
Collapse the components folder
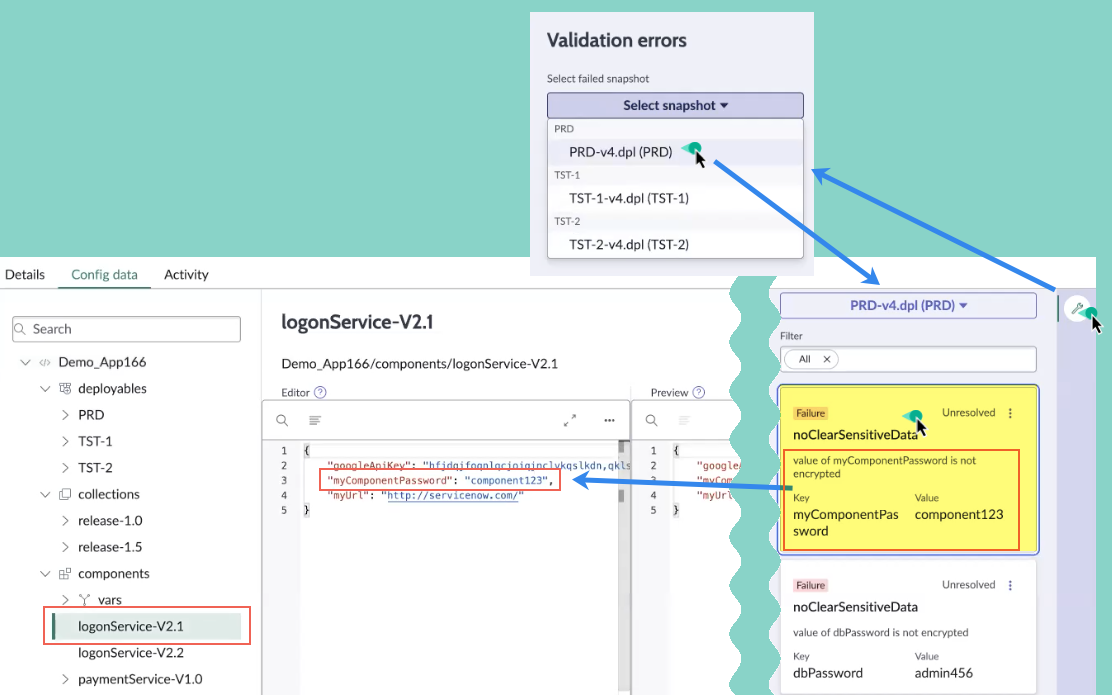click(x=45, y=574)
